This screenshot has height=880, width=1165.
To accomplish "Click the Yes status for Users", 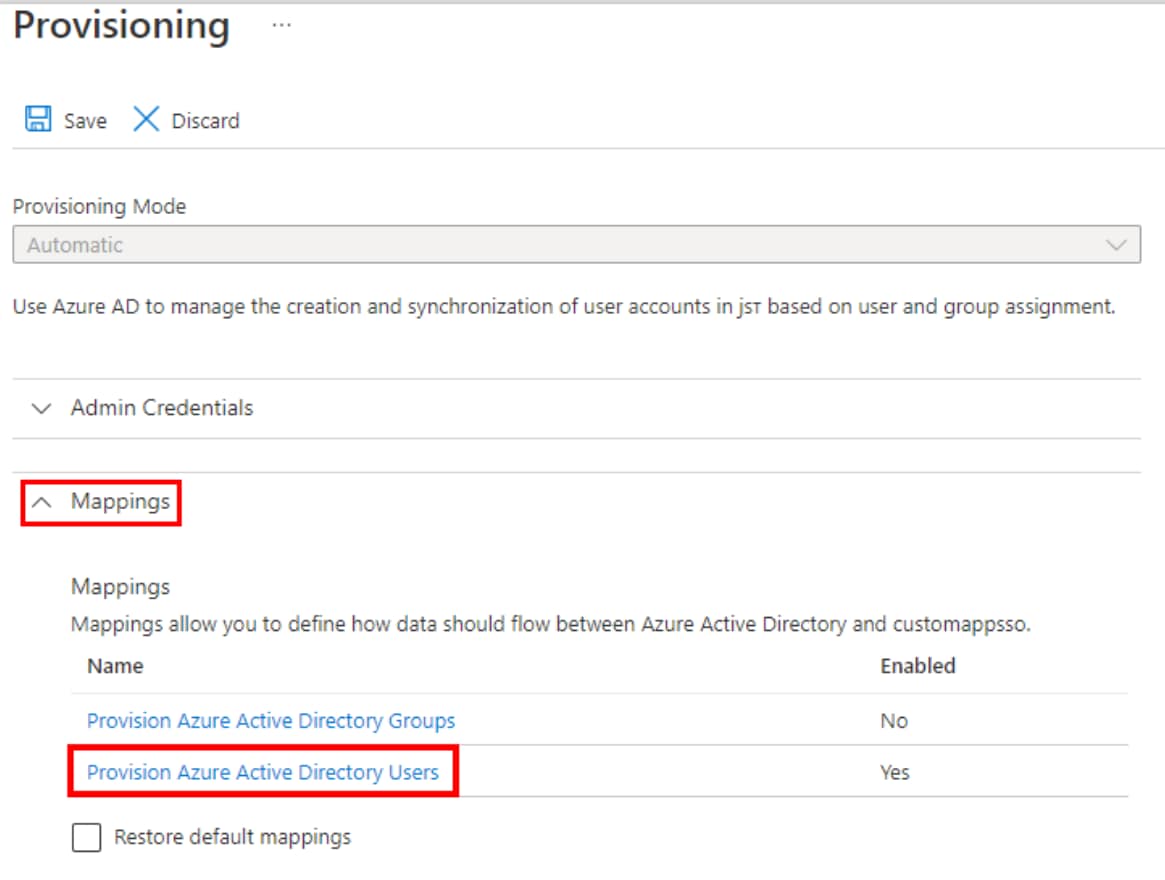I will point(895,772).
